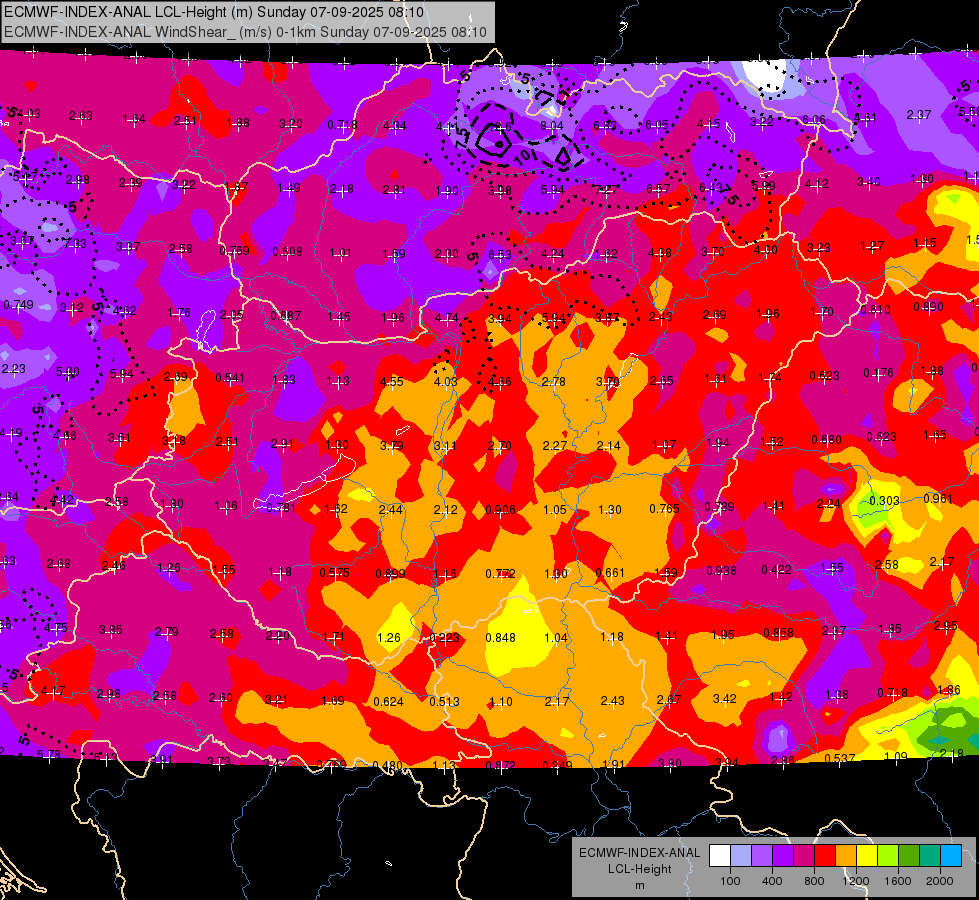Click the wind shear value 7.27
Image resolution: width=979 pixels, height=900 pixels.
[606, 189]
